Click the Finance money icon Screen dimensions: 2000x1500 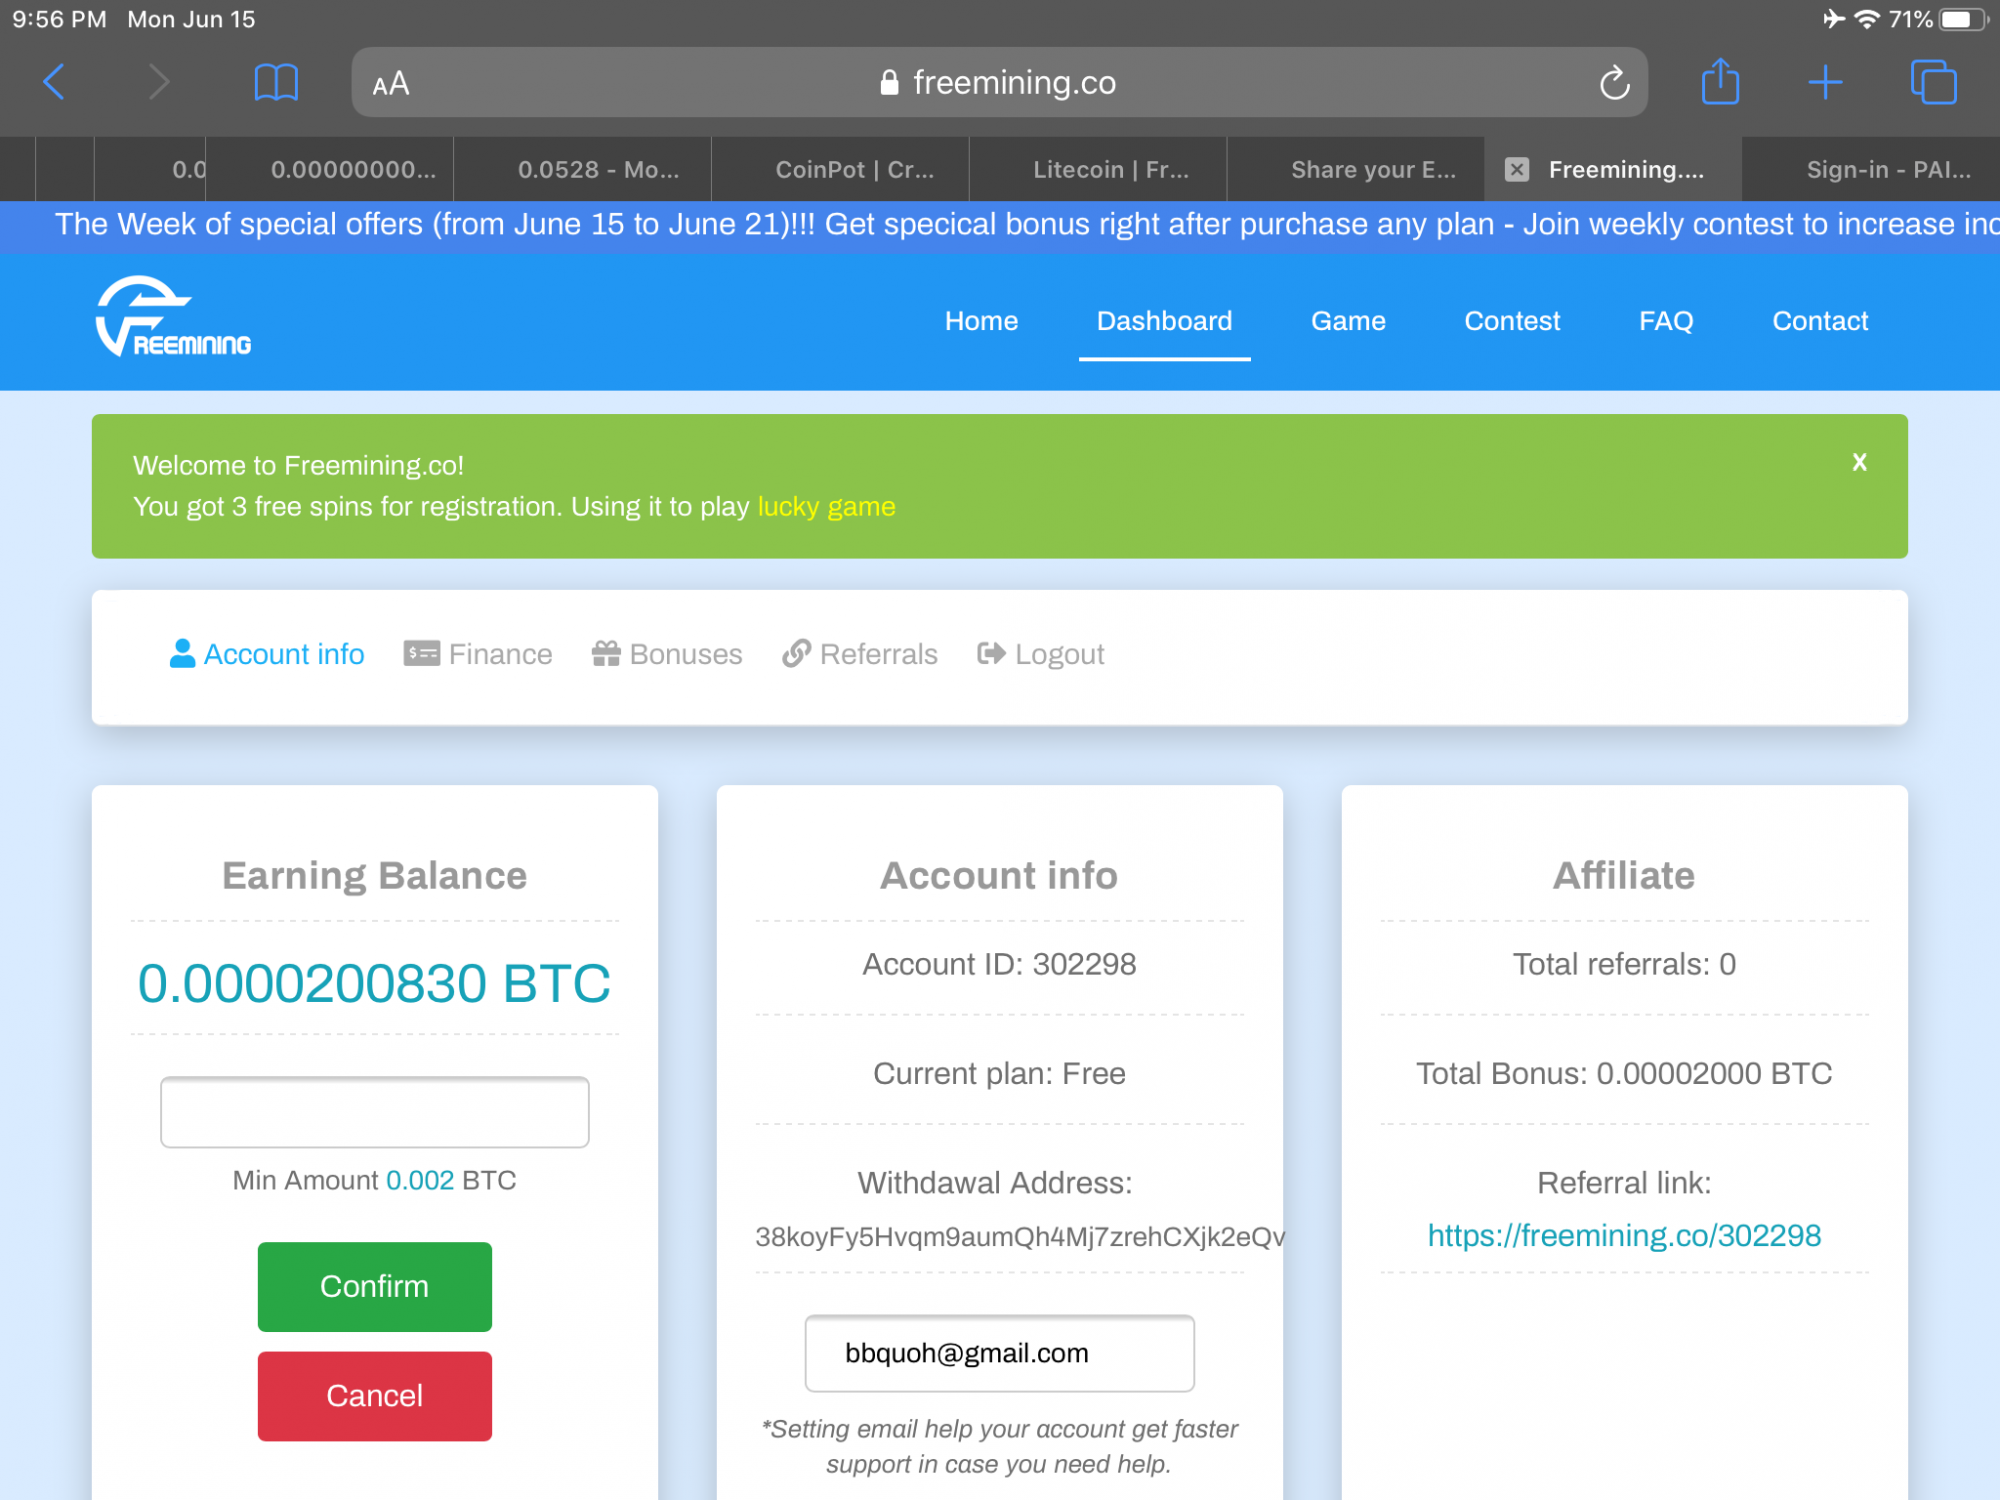coord(421,653)
